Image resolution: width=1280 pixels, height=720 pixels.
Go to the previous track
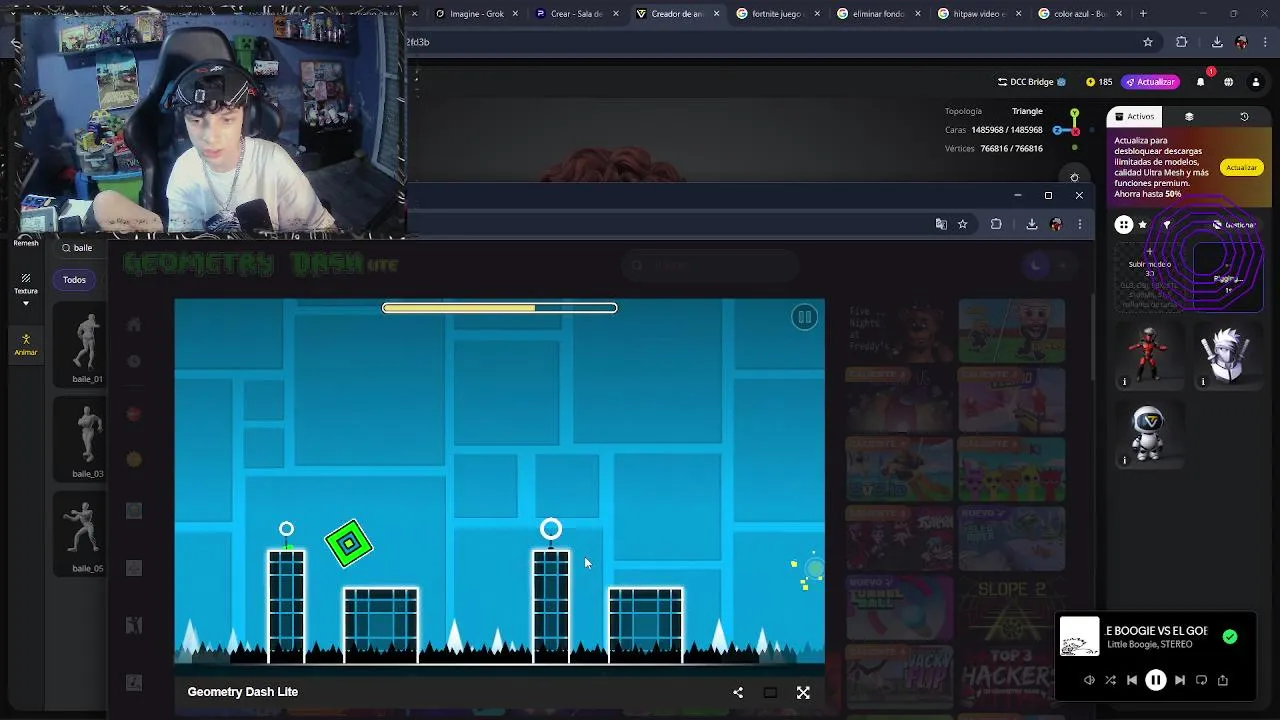click(1132, 680)
